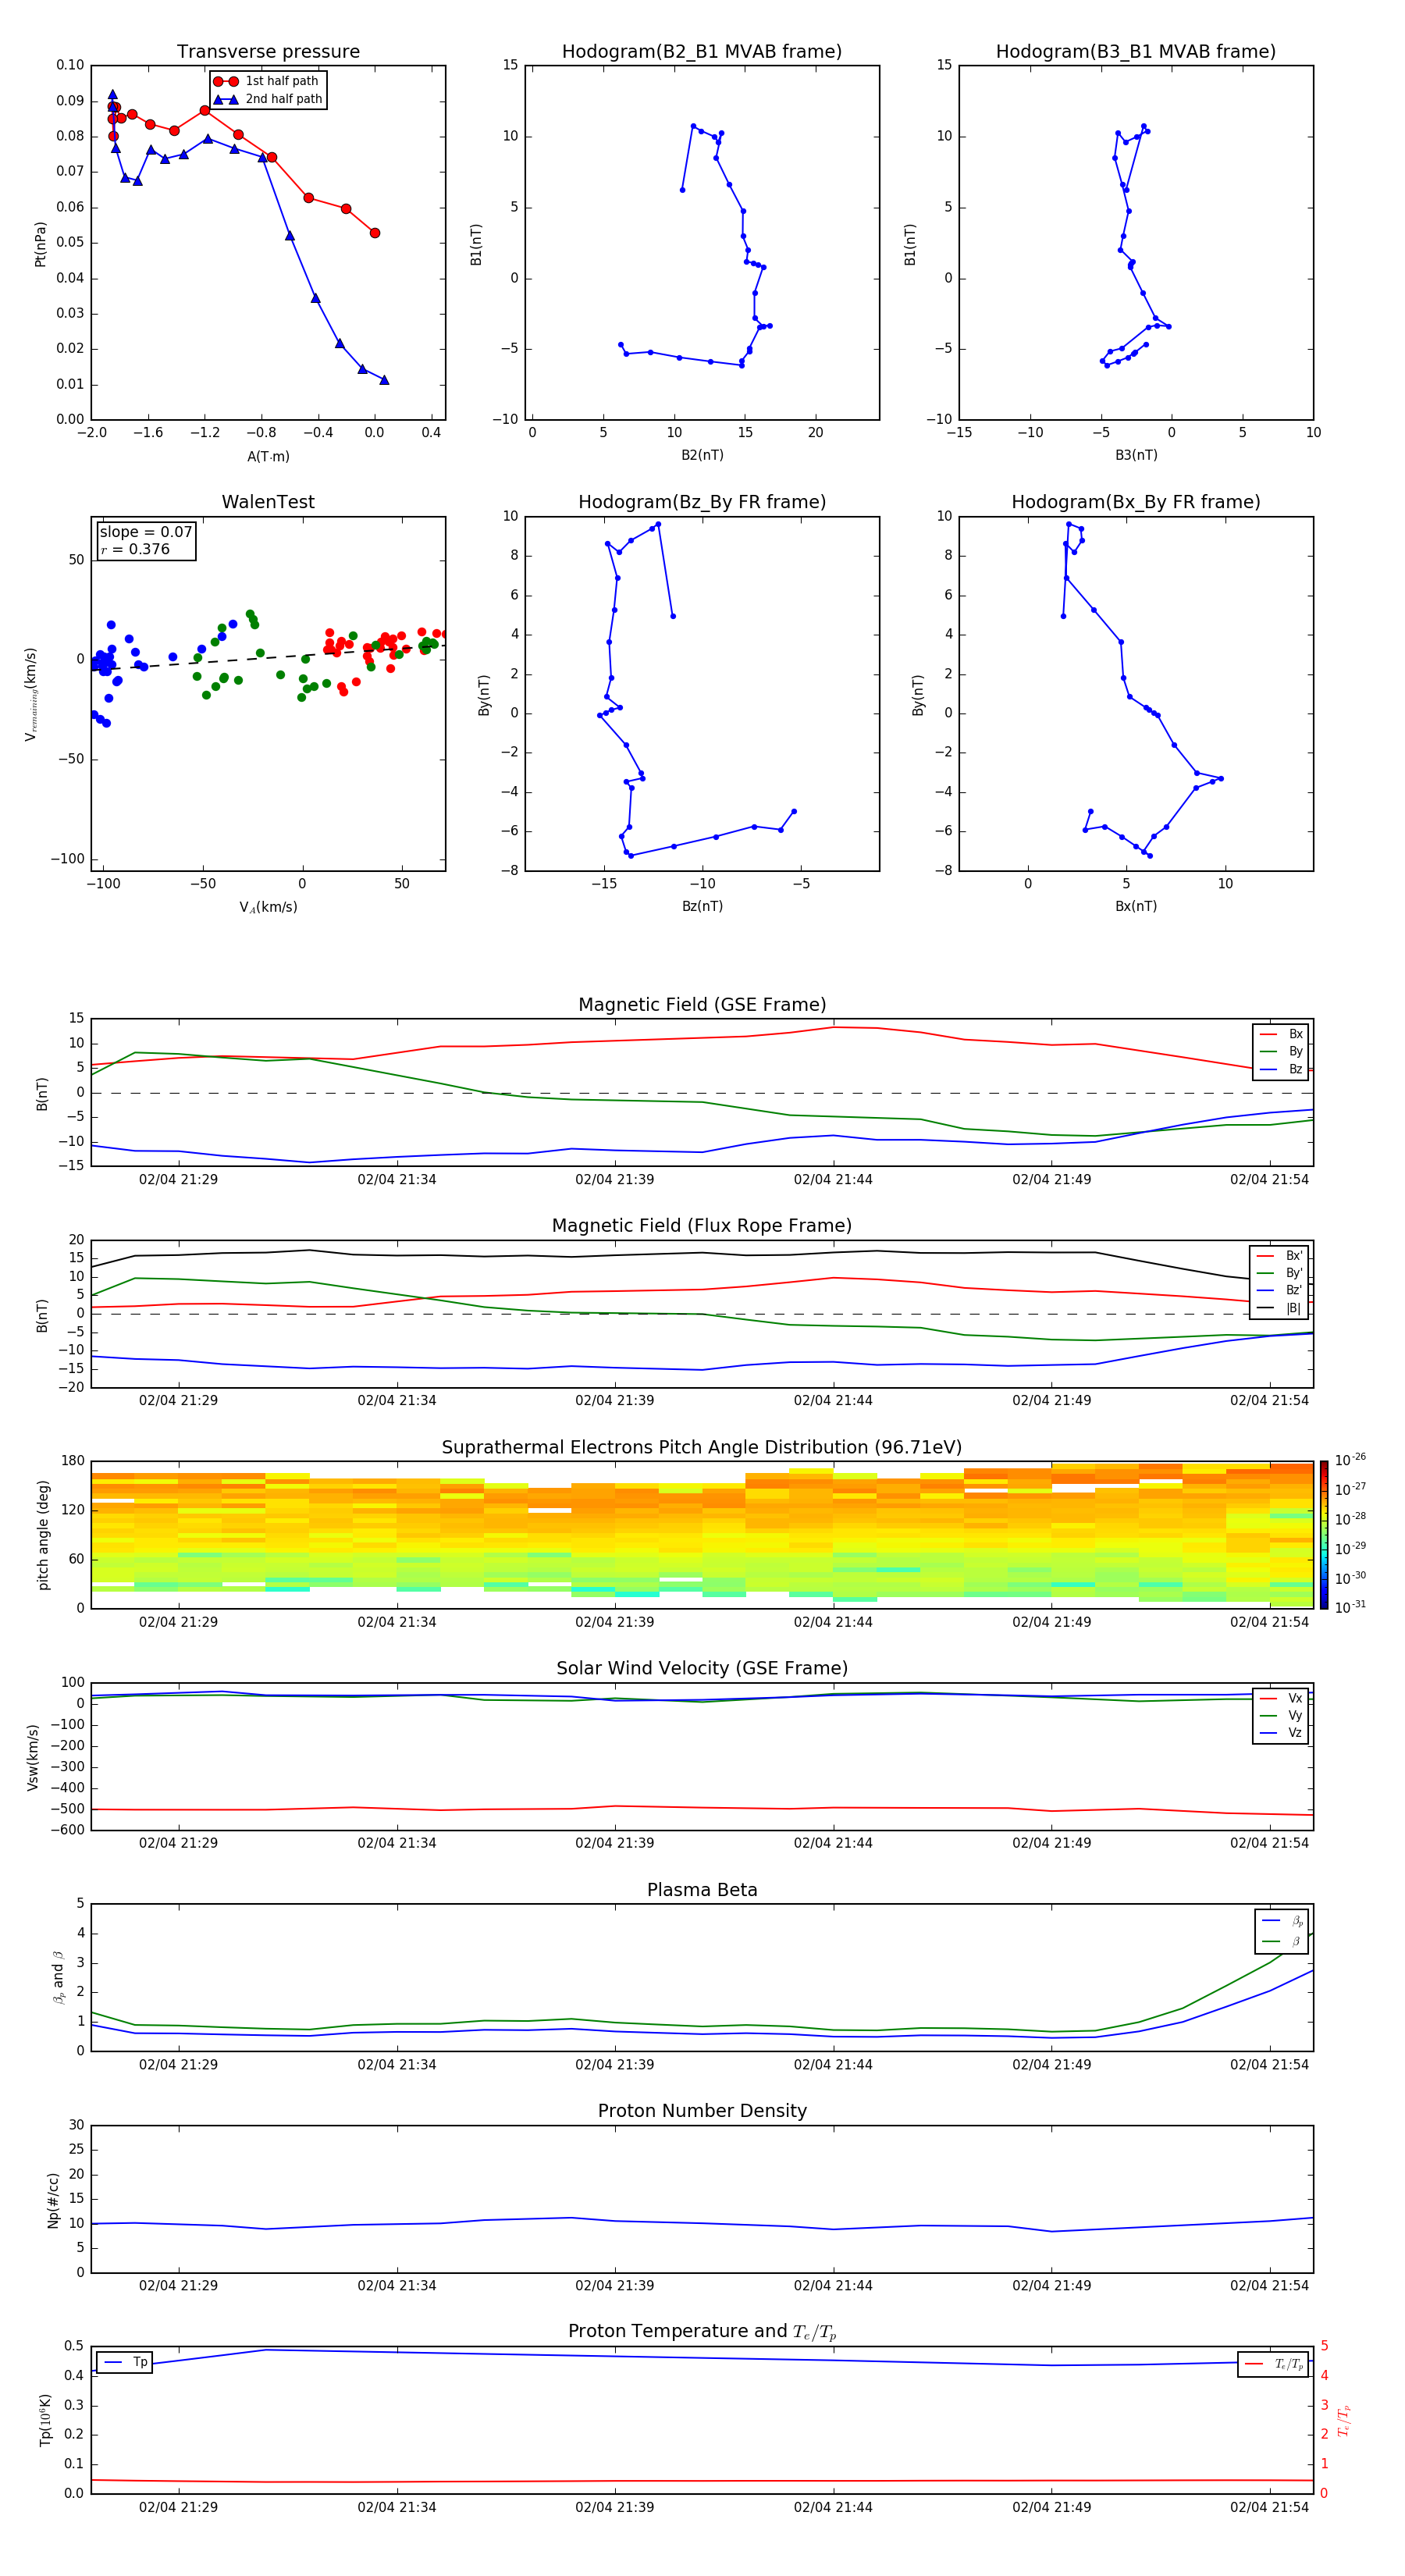1405x2576 pixels.
Task: Click the 'VA(km/s)' axis label in WalenTest
Action: tap(268, 907)
